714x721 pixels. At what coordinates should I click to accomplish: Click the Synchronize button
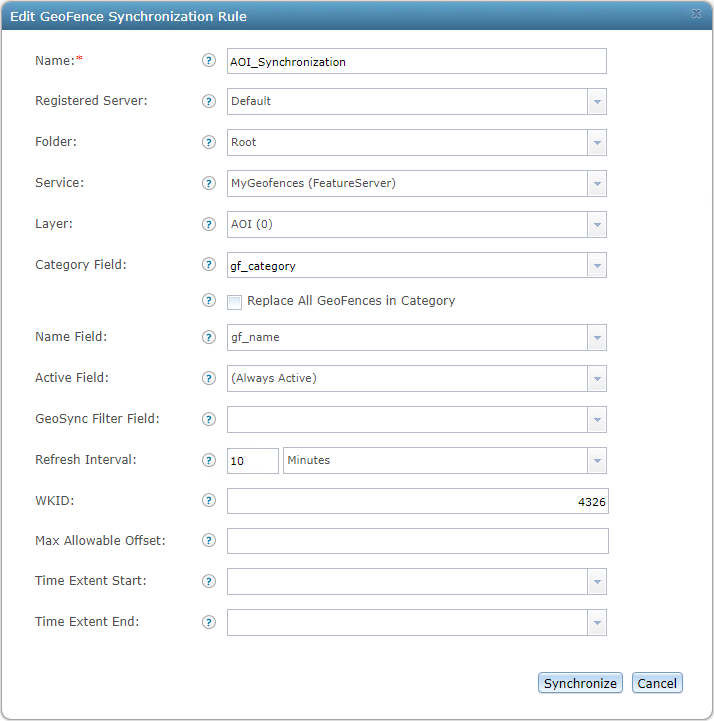580,683
